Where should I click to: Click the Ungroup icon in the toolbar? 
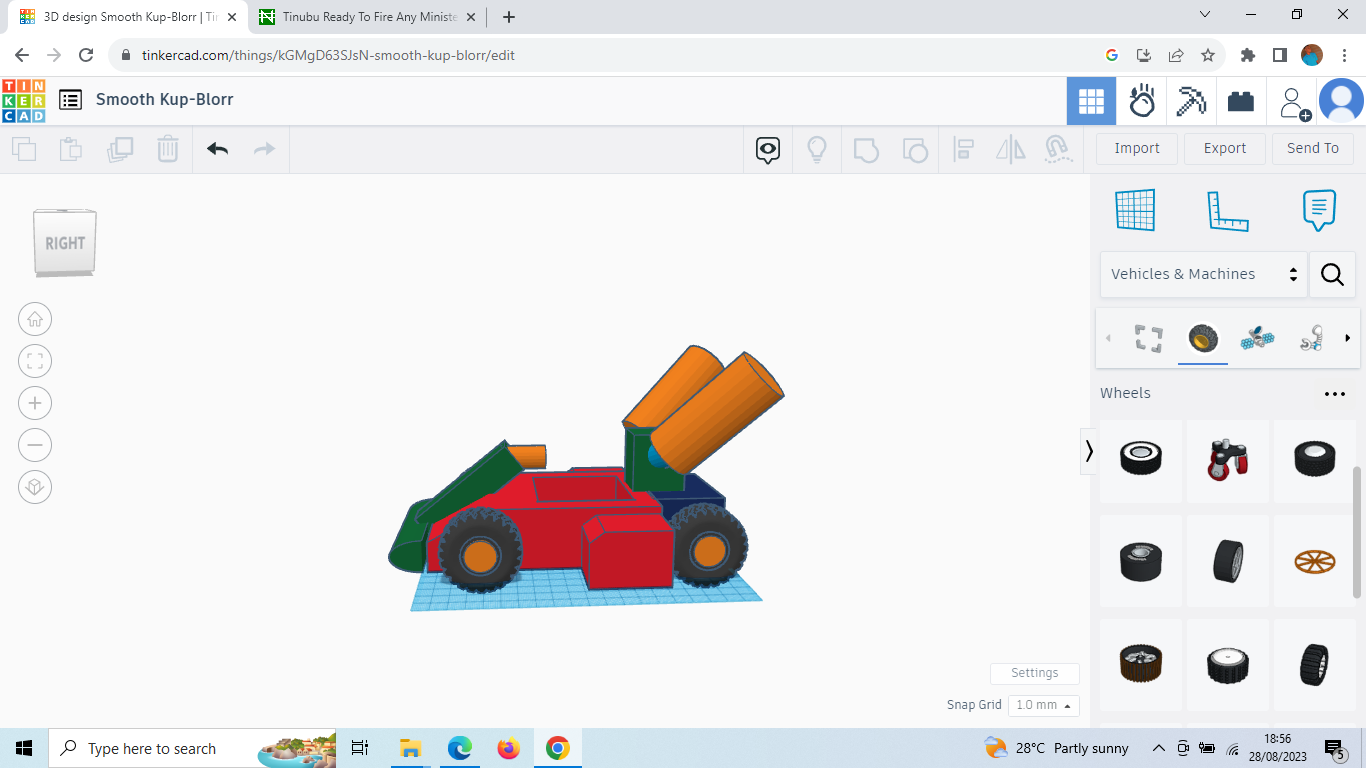[915, 148]
